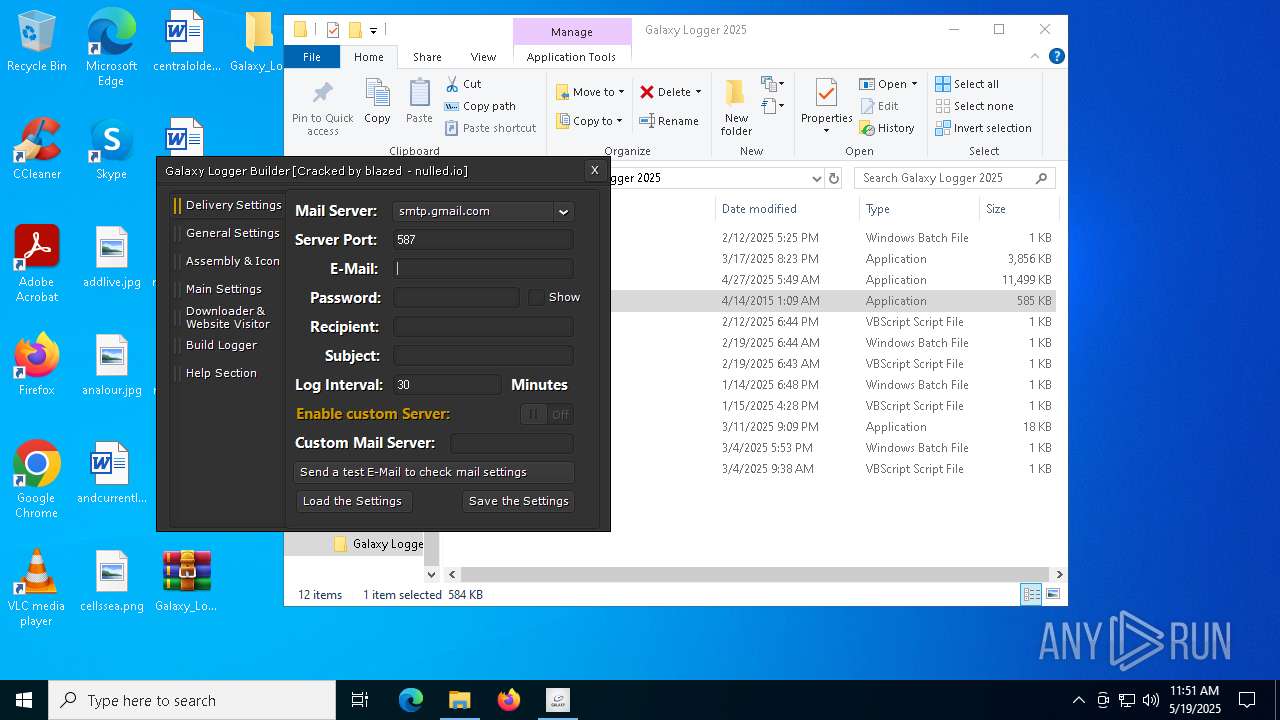This screenshot has width=1280, height=720.
Task: Click the Server Port field
Action: (483, 240)
